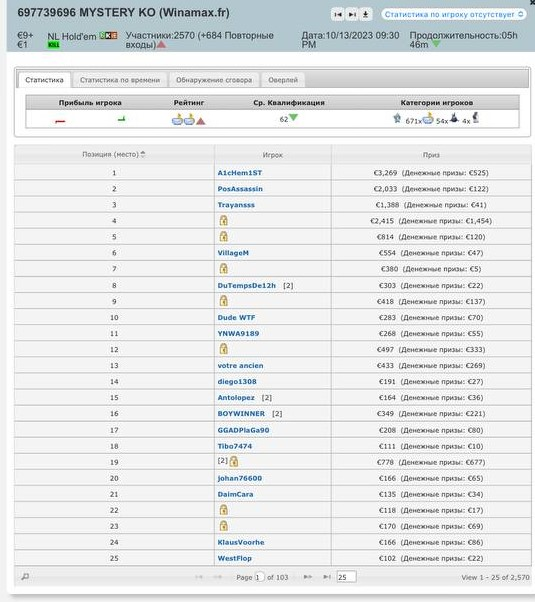Click the lock icon in position 23 row

click(224, 526)
